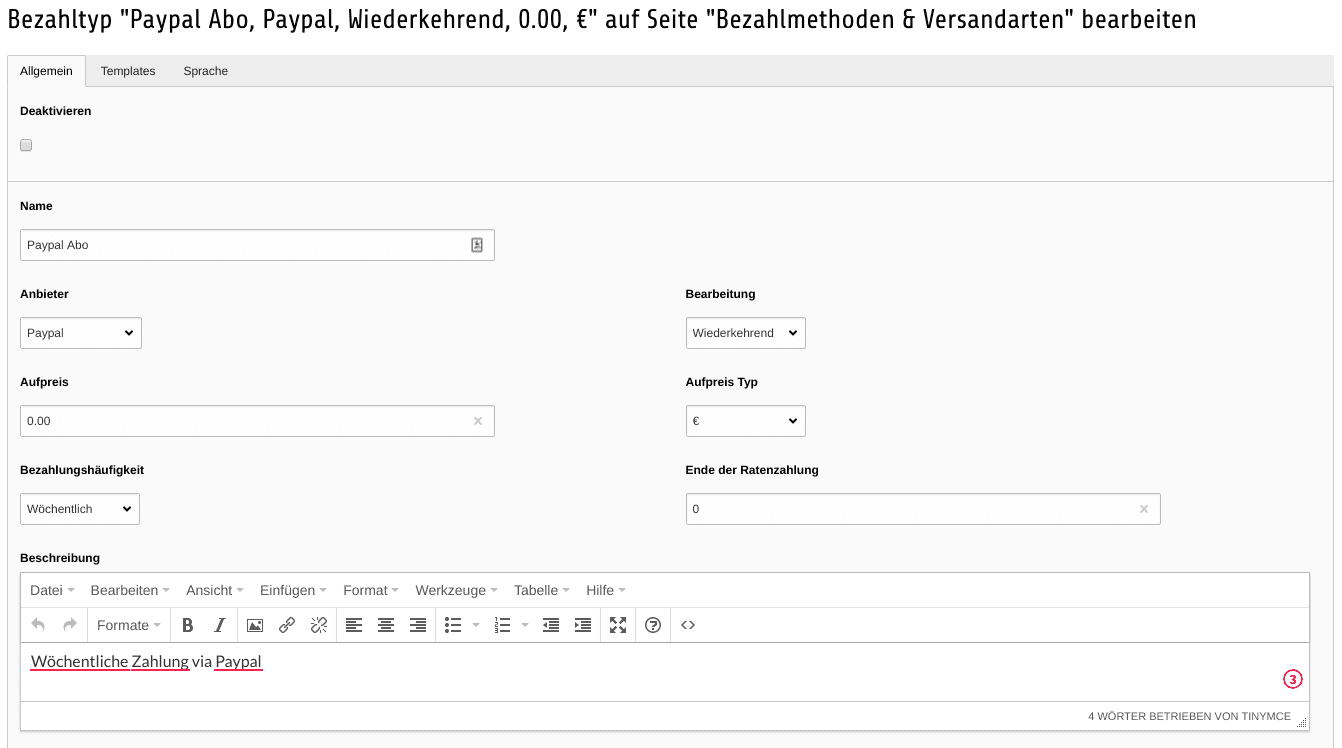Screen dimensions: 1342x748
Task: Open the Datei menu
Action: click(x=52, y=590)
